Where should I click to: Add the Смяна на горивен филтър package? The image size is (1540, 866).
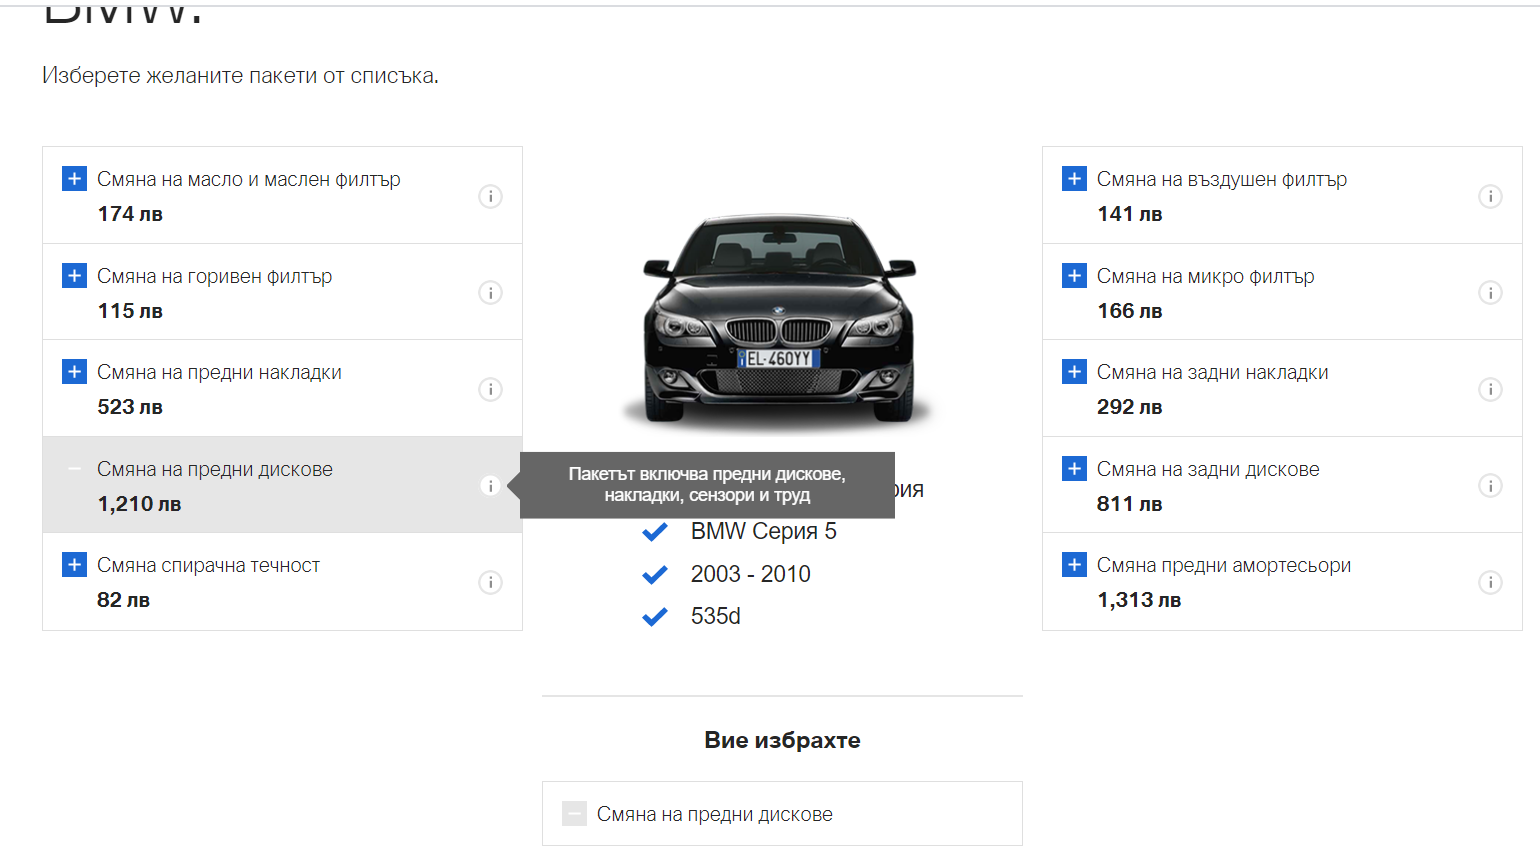click(74, 275)
